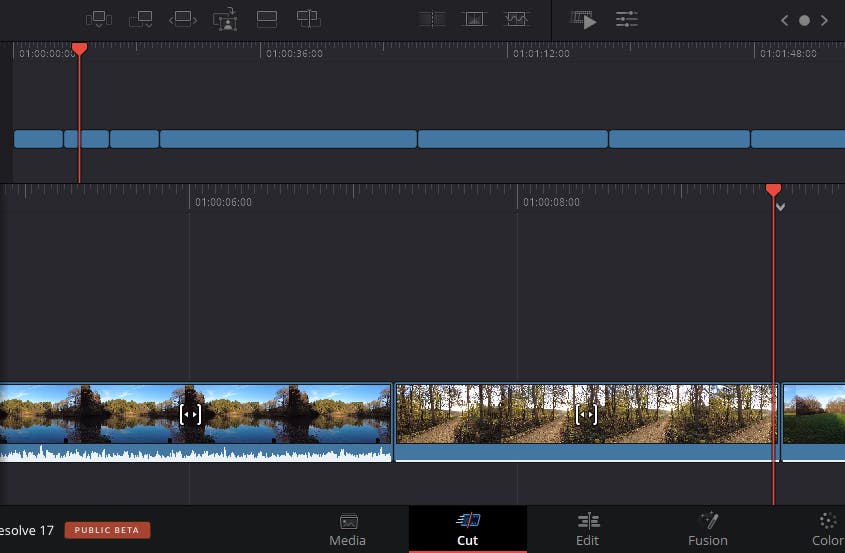Go to previous with left arrow
Viewport: 845px width, 553px height.
pyautogui.click(x=785, y=20)
